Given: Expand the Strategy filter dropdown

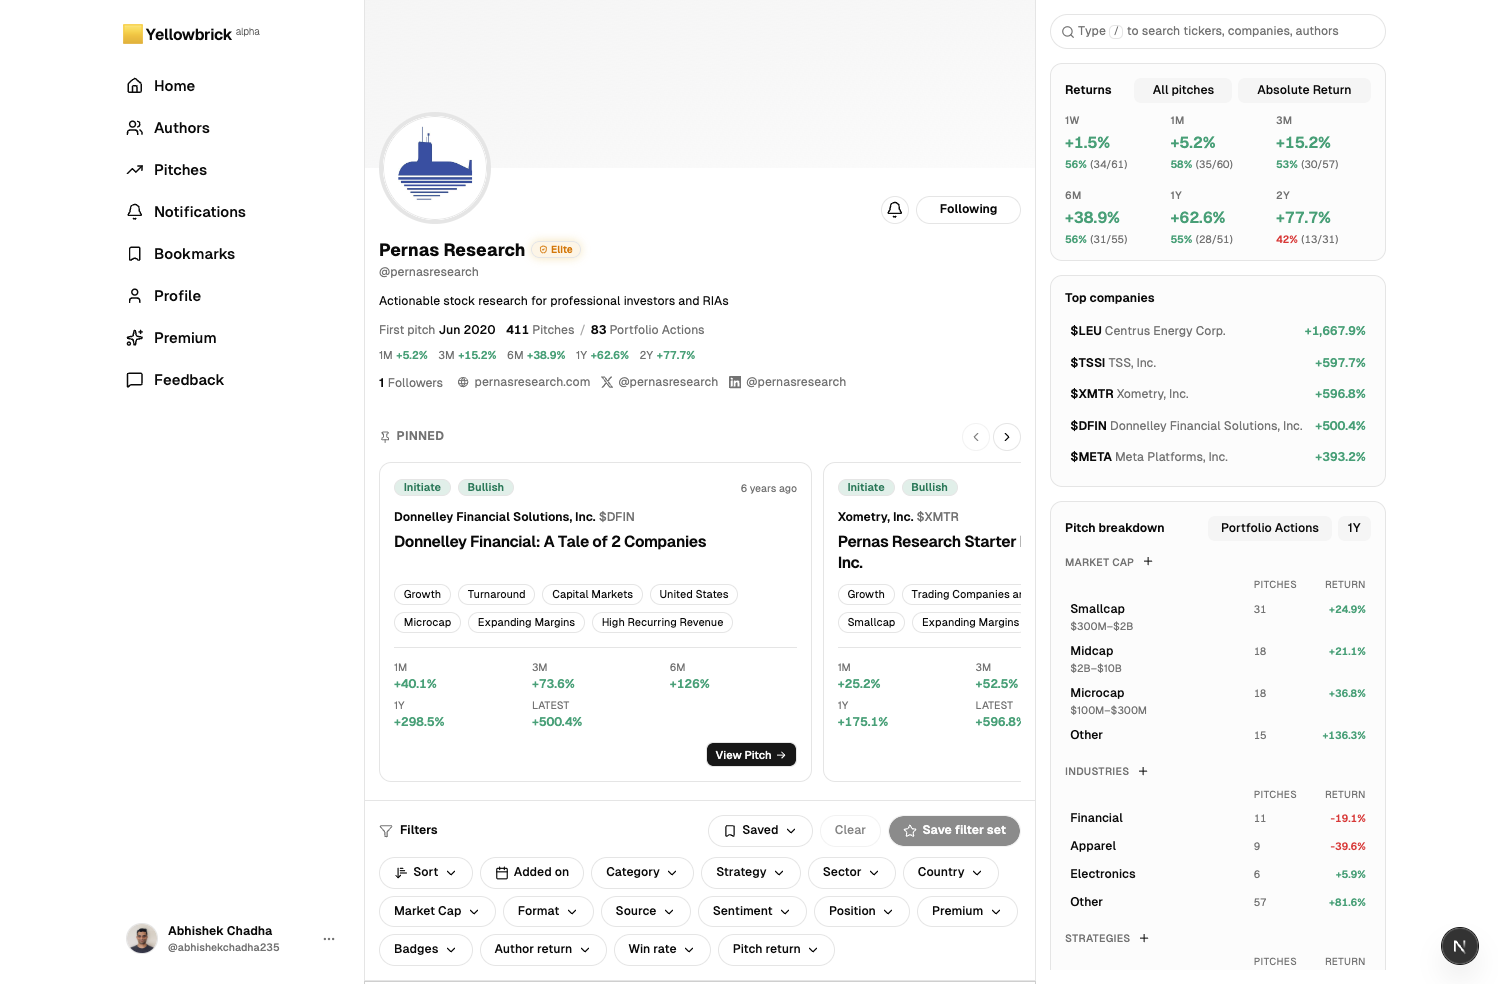Looking at the screenshot, I should tap(750, 873).
